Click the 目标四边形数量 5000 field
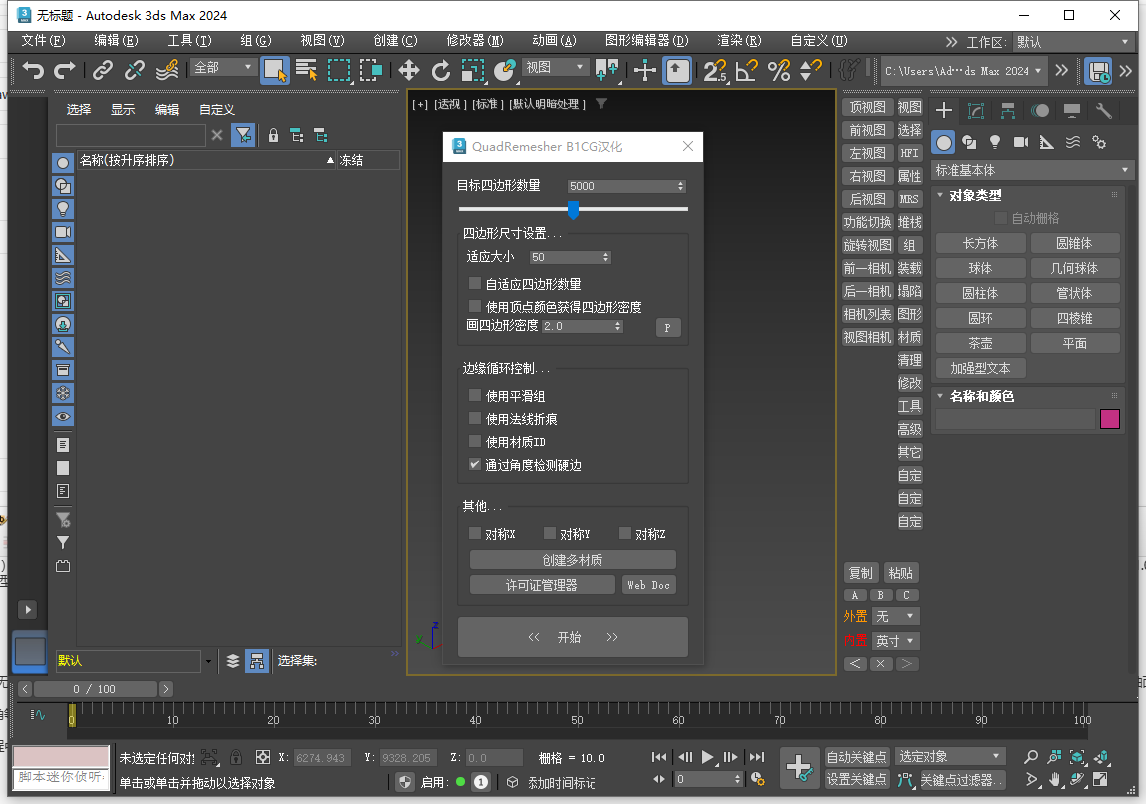1146x804 pixels. (626, 186)
